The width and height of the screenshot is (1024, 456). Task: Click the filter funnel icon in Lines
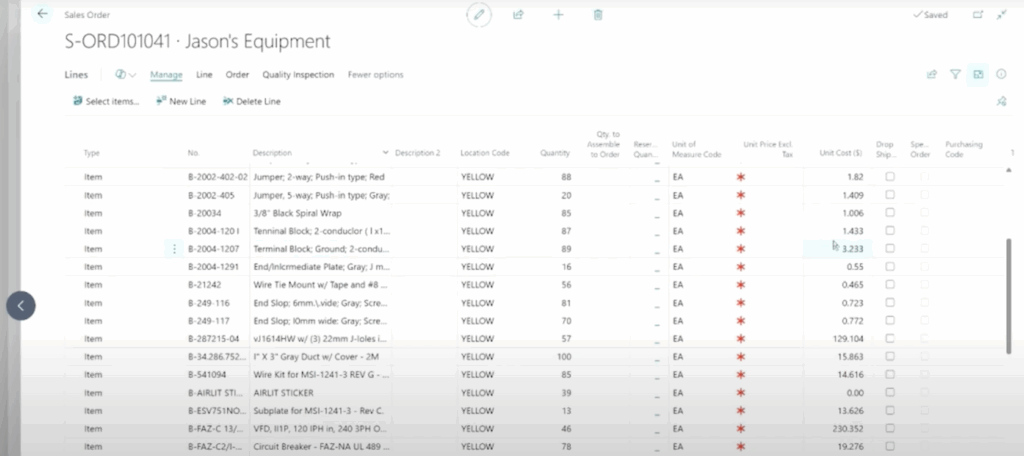(x=955, y=74)
